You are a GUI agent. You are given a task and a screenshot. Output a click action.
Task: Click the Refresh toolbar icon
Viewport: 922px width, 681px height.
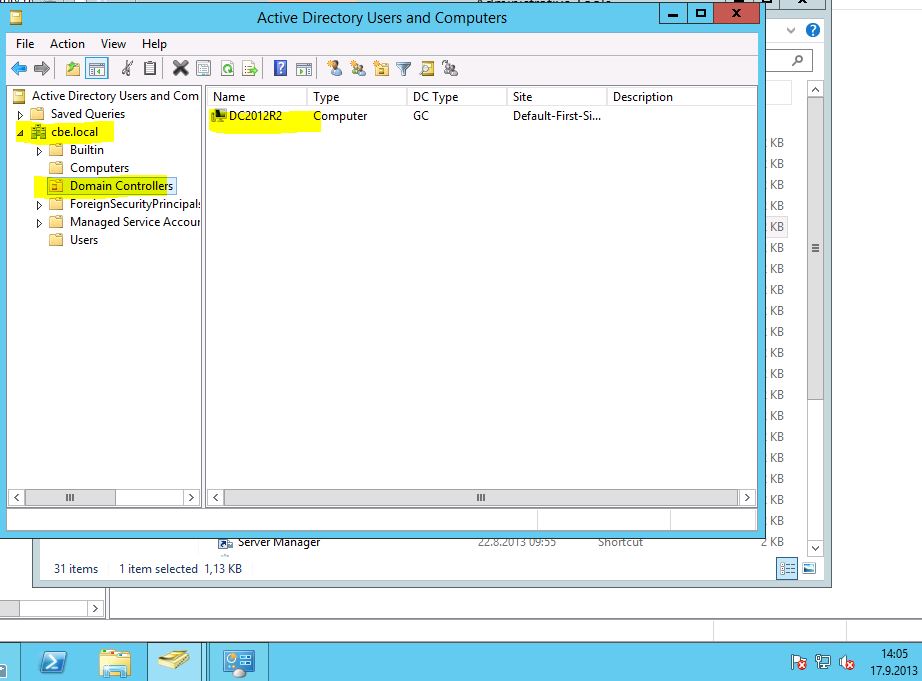(227, 69)
